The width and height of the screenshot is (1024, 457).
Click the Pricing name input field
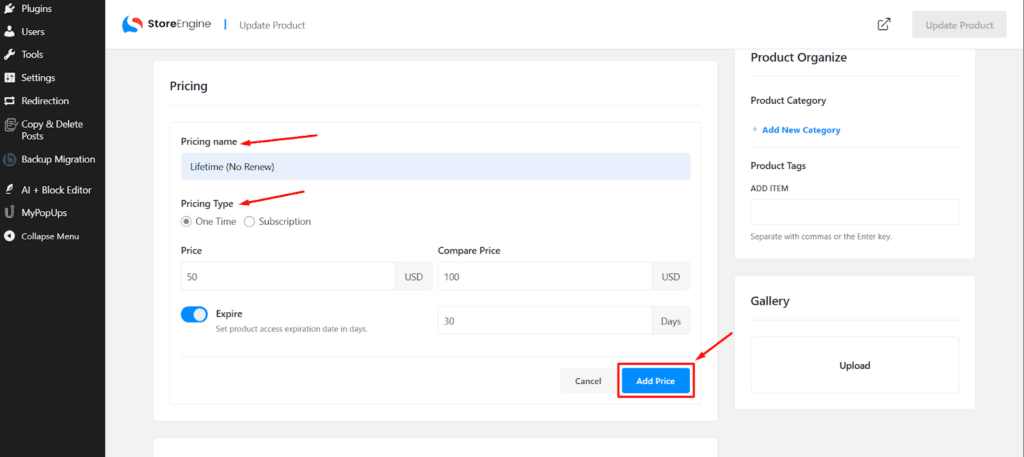click(435, 166)
